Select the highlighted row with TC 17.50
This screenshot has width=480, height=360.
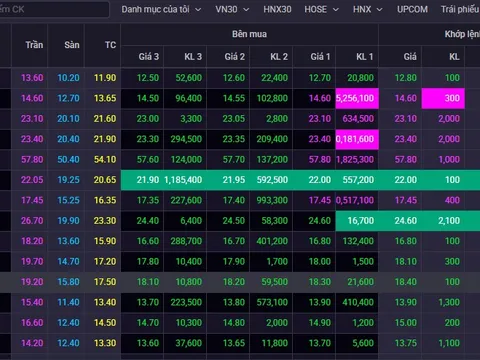[240, 282]
